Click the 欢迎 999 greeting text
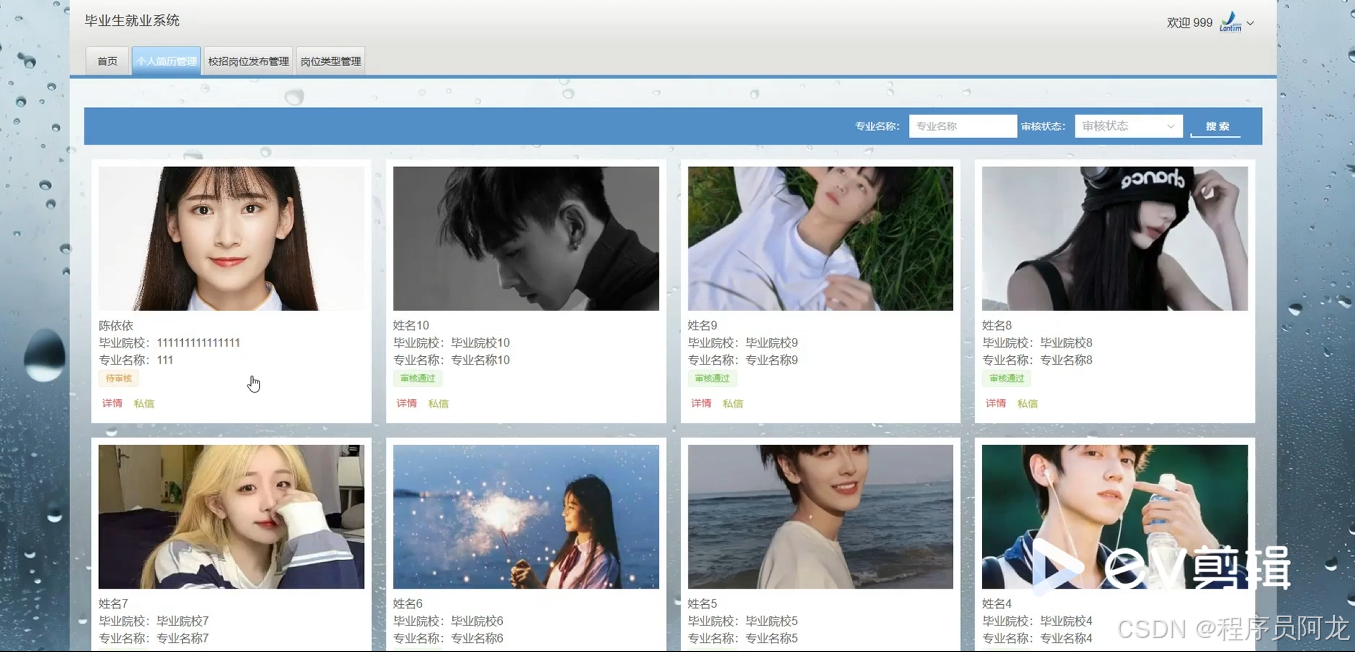The image size is (1355, 652). (1190, 23)
